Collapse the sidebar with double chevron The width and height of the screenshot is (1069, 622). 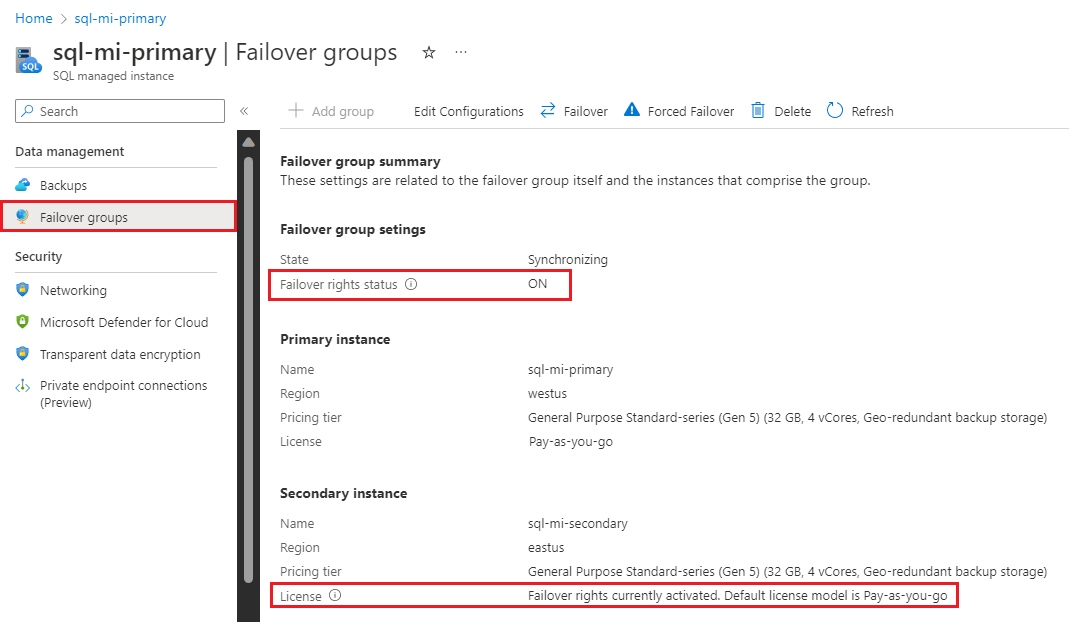[244, 111]
